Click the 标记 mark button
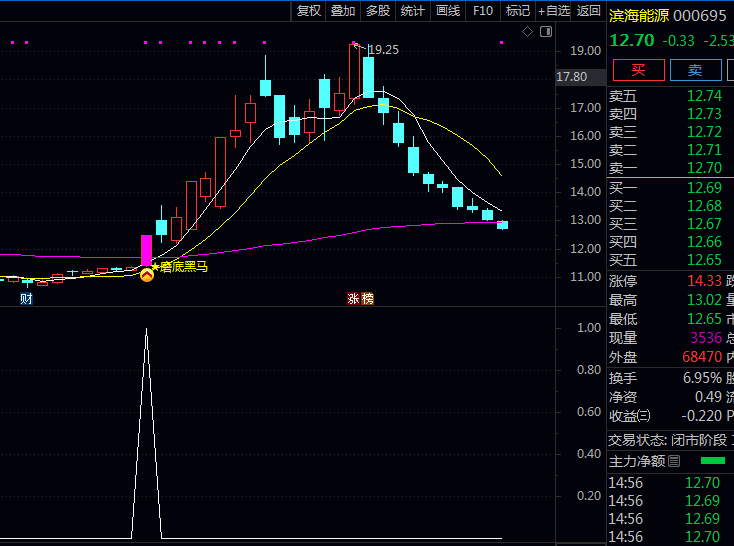This screenshot has width=734, height=546. click(x=518, y=11)
